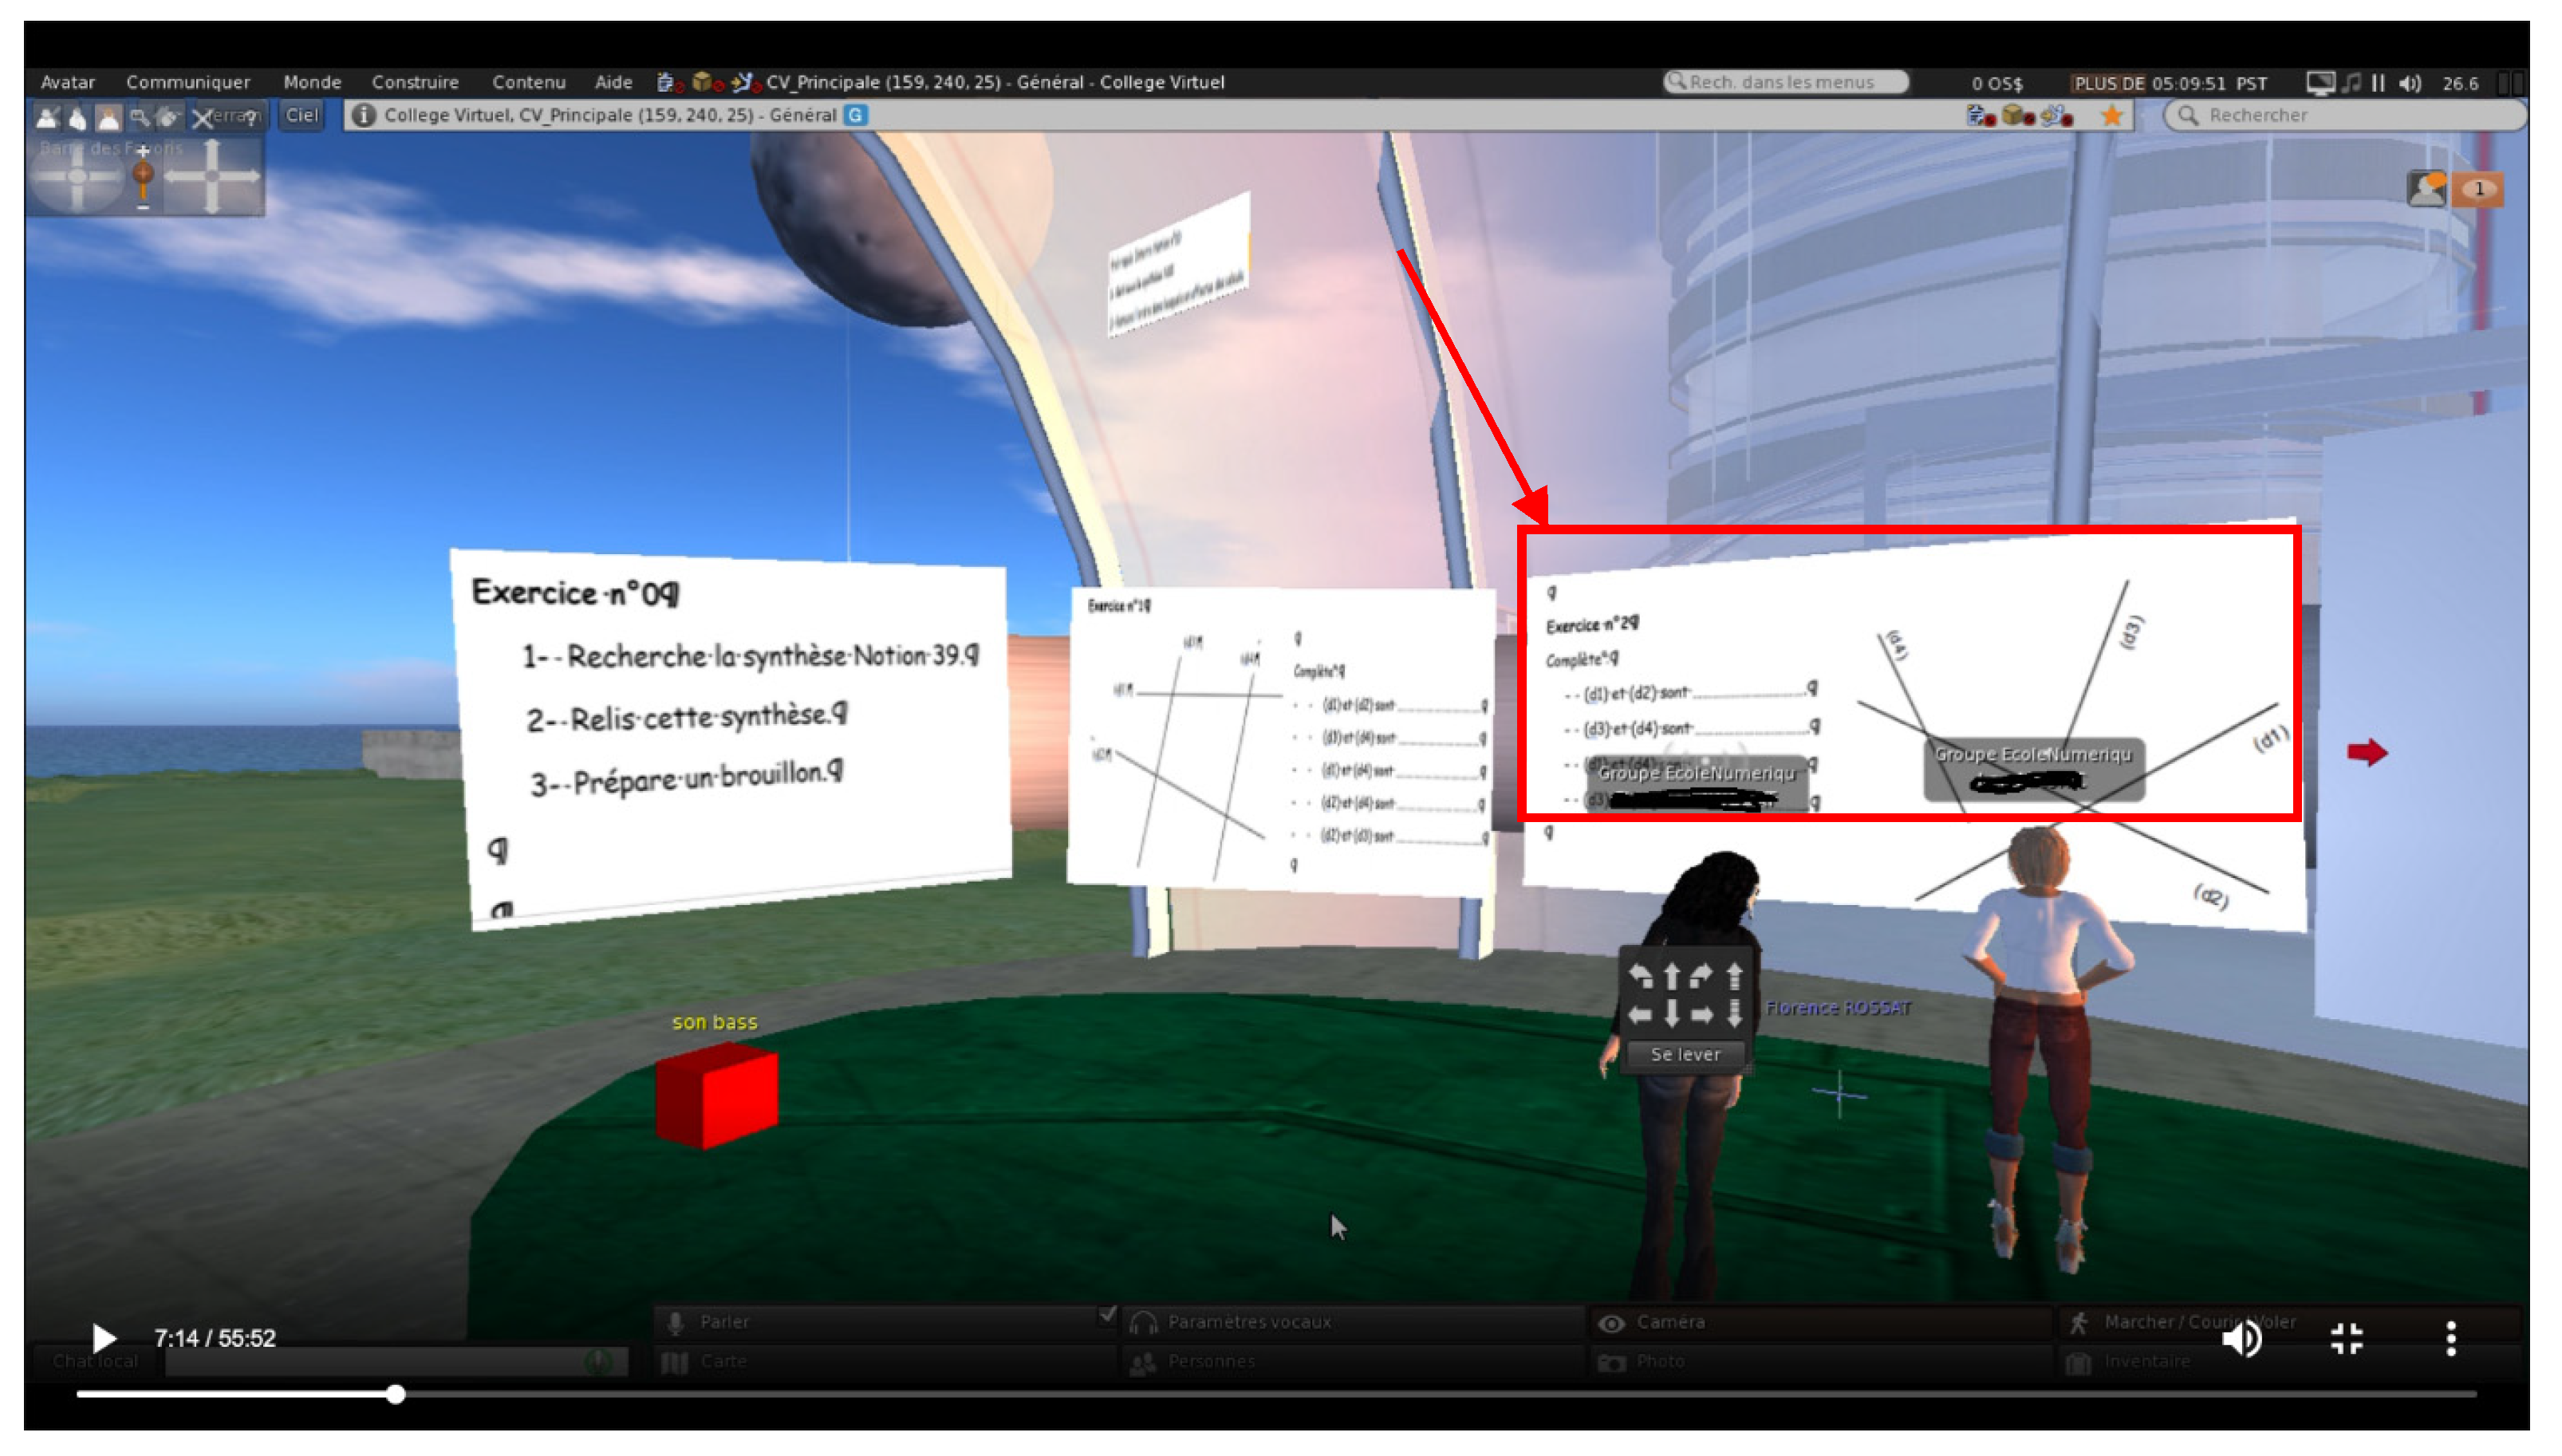Viewport: 2562px width, 1456px height.
Task: Add location to favorites with orange star
Action: tap(2111, 116)
